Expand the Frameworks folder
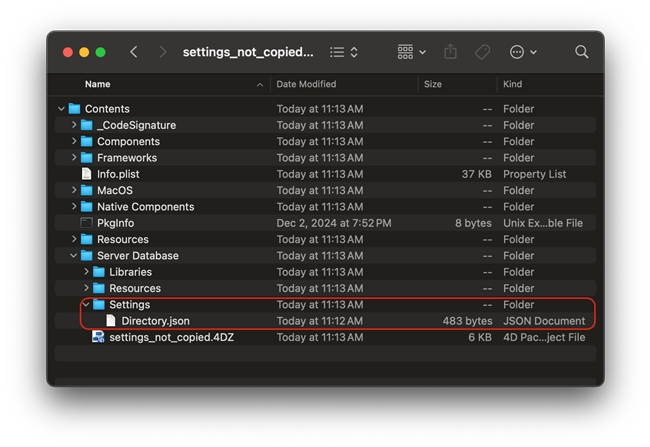Screen dimensions: 650x447 click(74, 158)
